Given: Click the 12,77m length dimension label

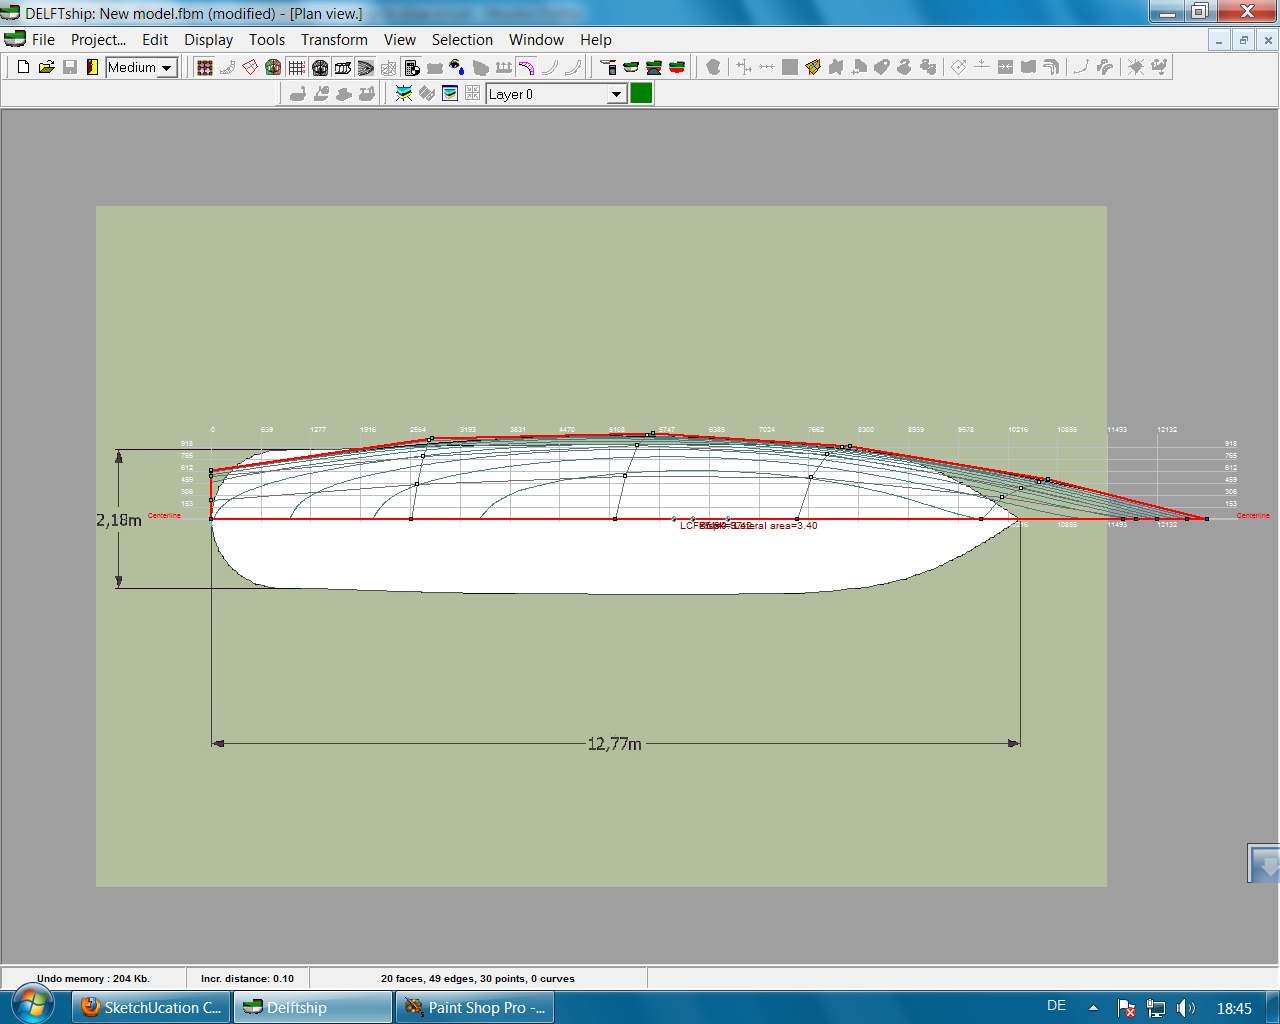Looking at the screenshot, I should pos(614,744).
